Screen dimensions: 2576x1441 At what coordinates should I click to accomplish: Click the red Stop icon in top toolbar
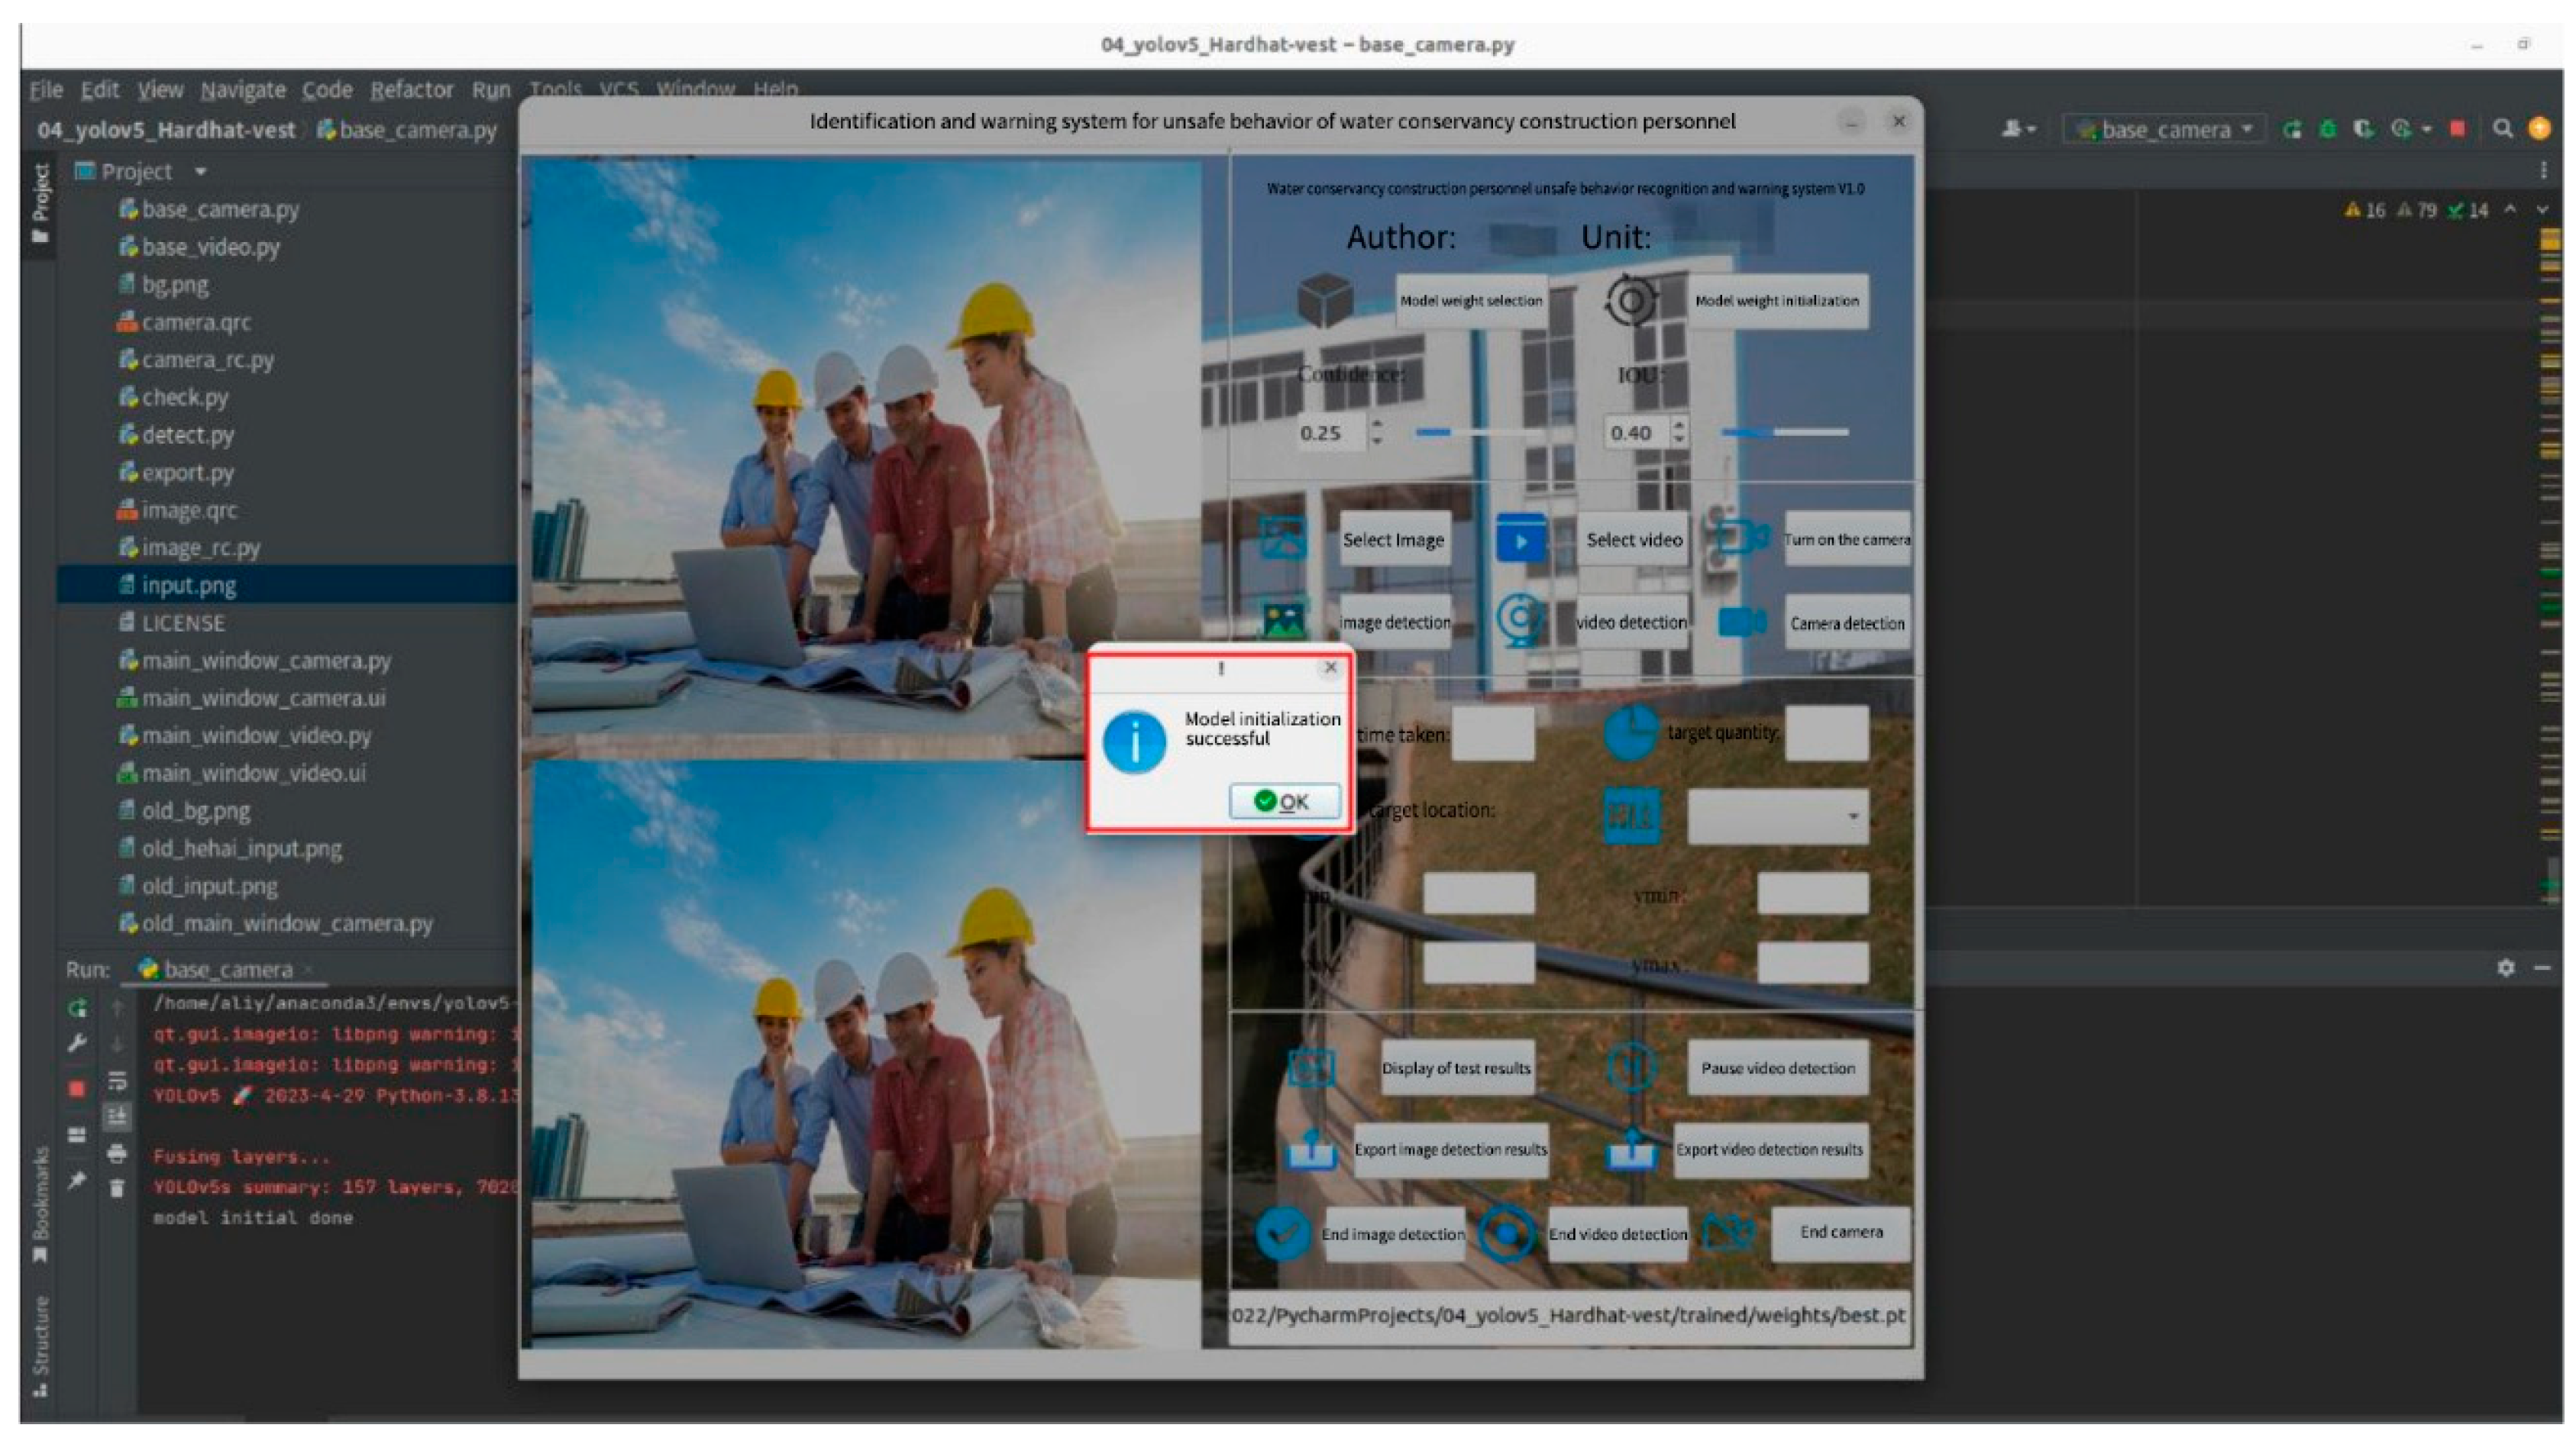pos(2457,129)
